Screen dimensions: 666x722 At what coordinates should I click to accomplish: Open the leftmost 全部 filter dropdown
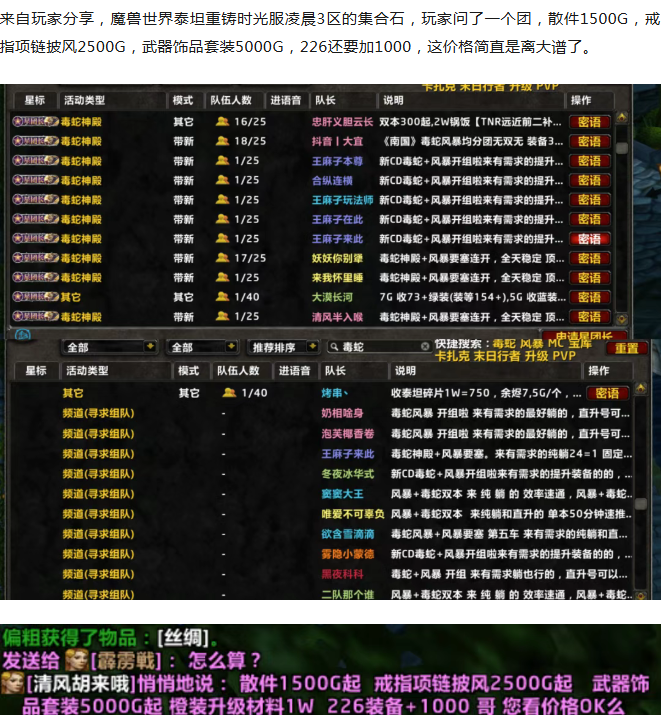point(108,347)
